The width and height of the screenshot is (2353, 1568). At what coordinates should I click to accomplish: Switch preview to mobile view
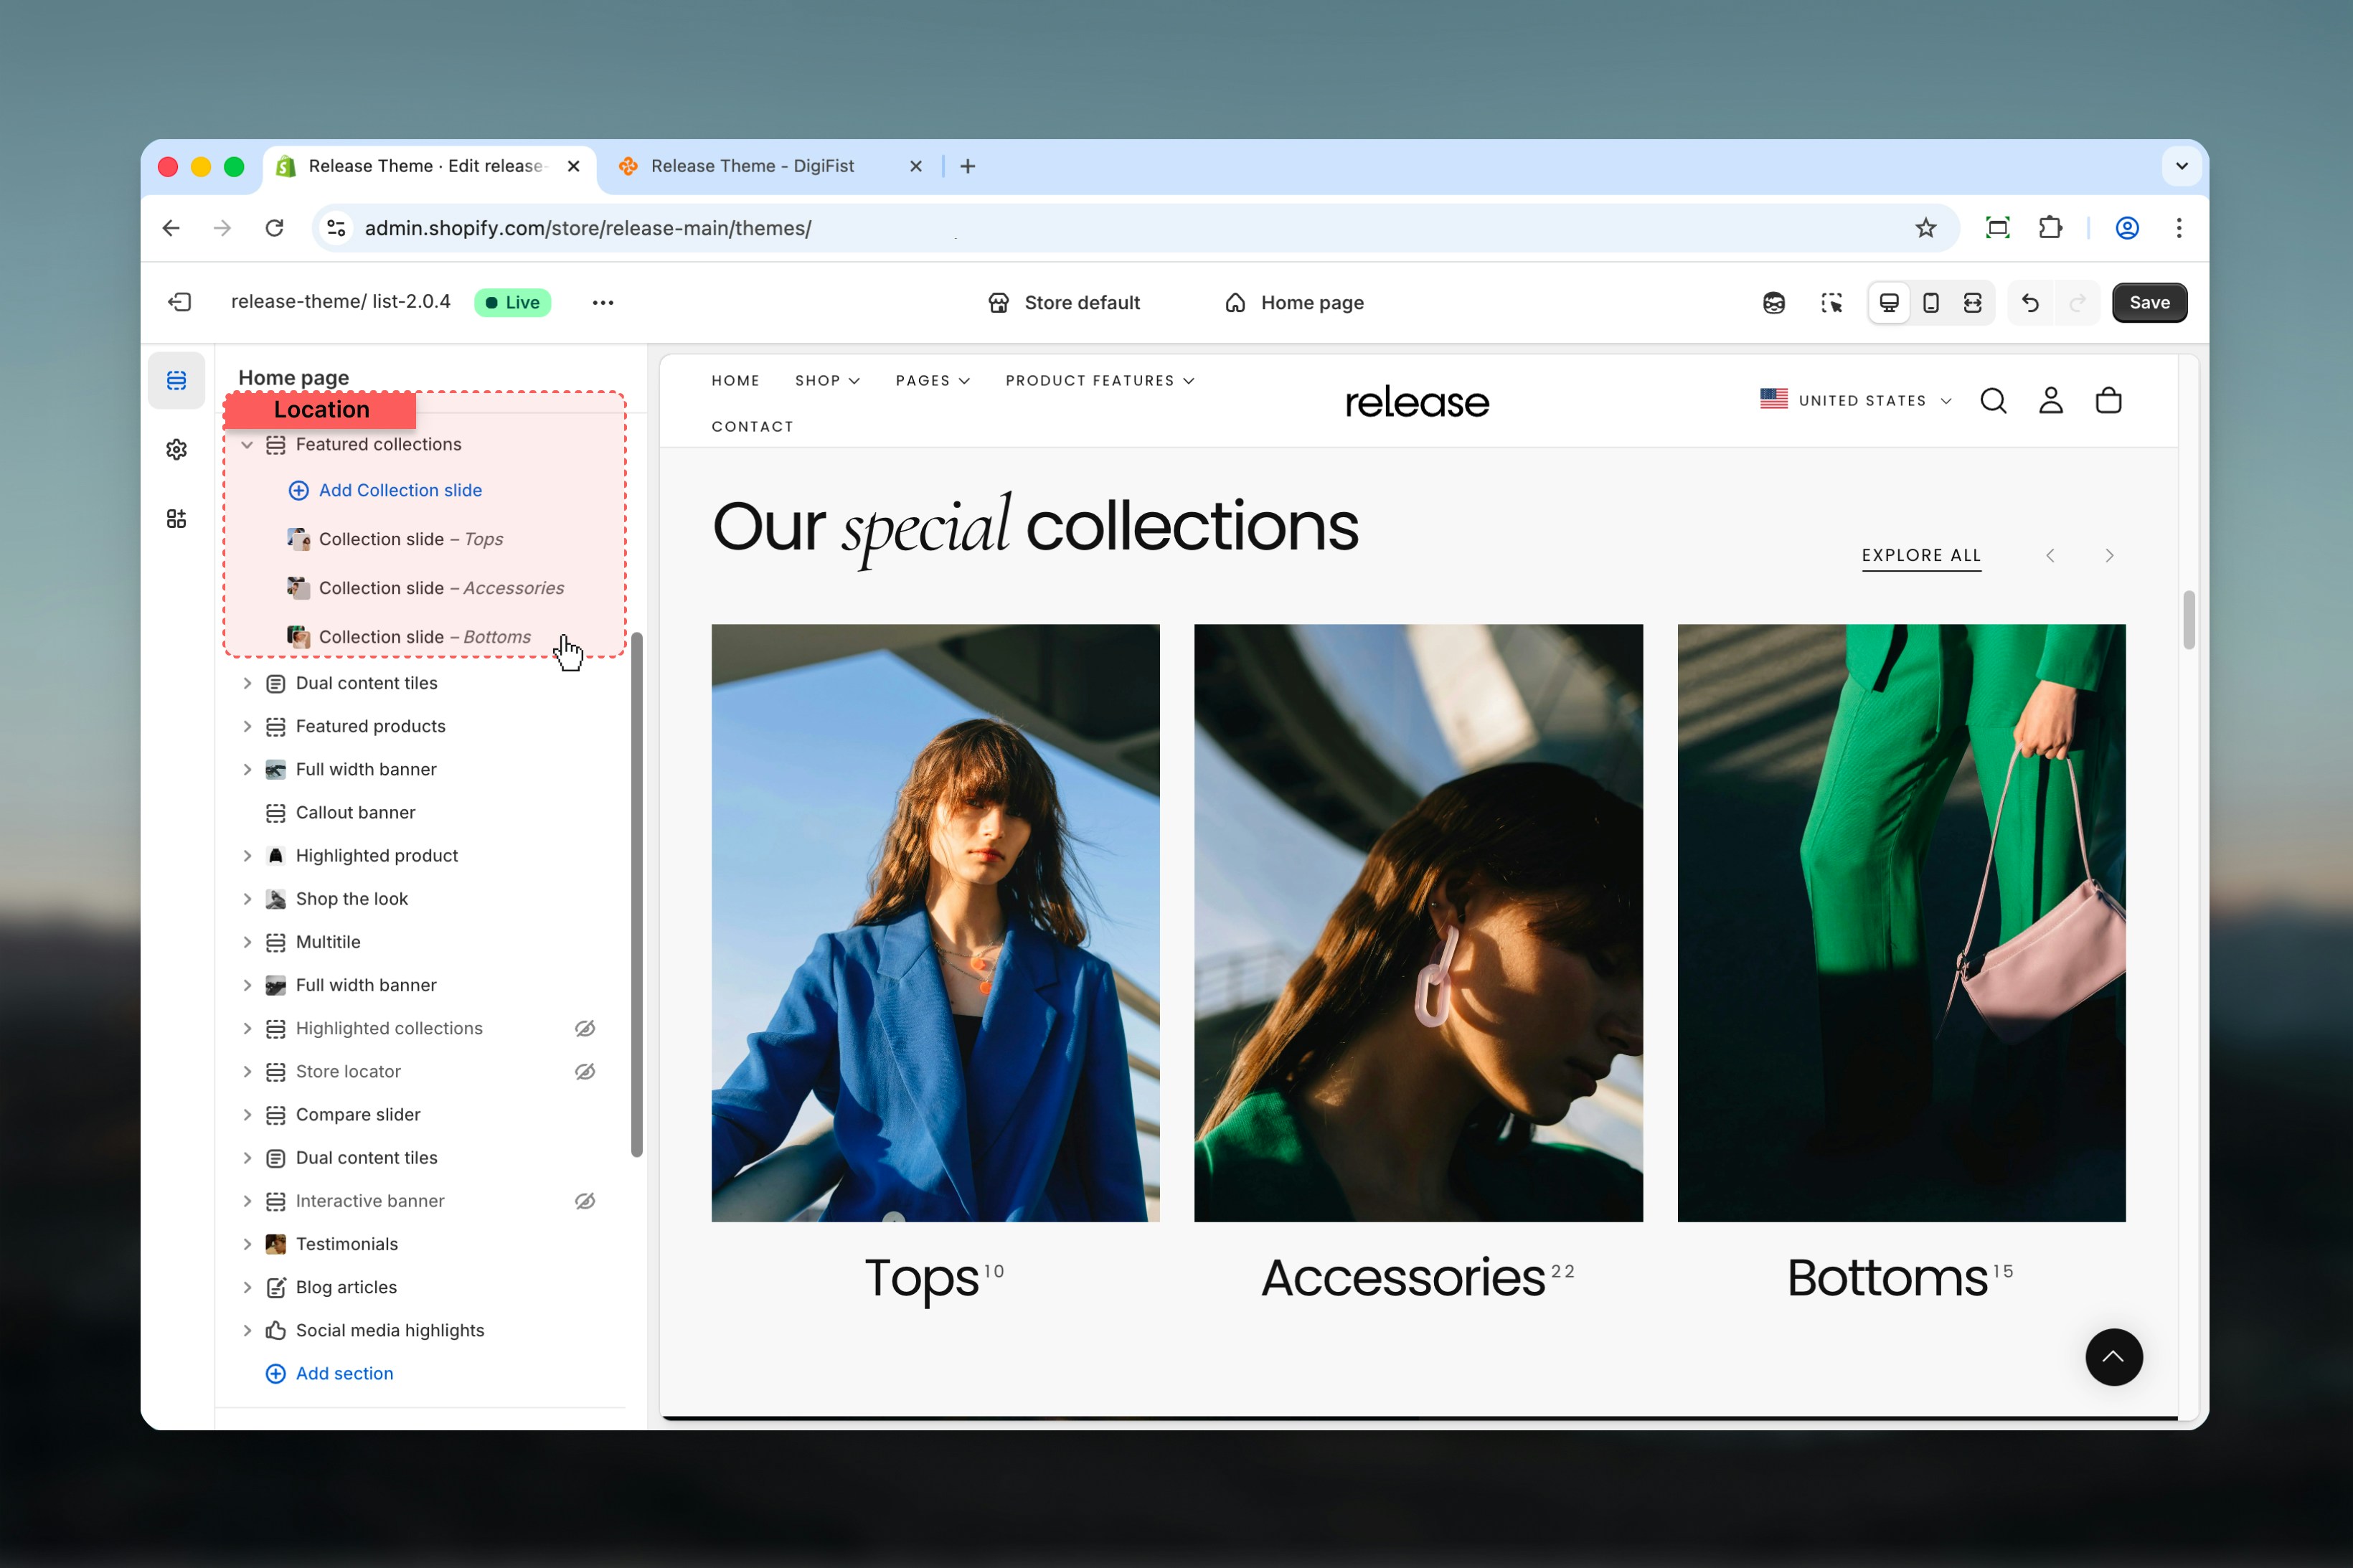pos(1930,302)
